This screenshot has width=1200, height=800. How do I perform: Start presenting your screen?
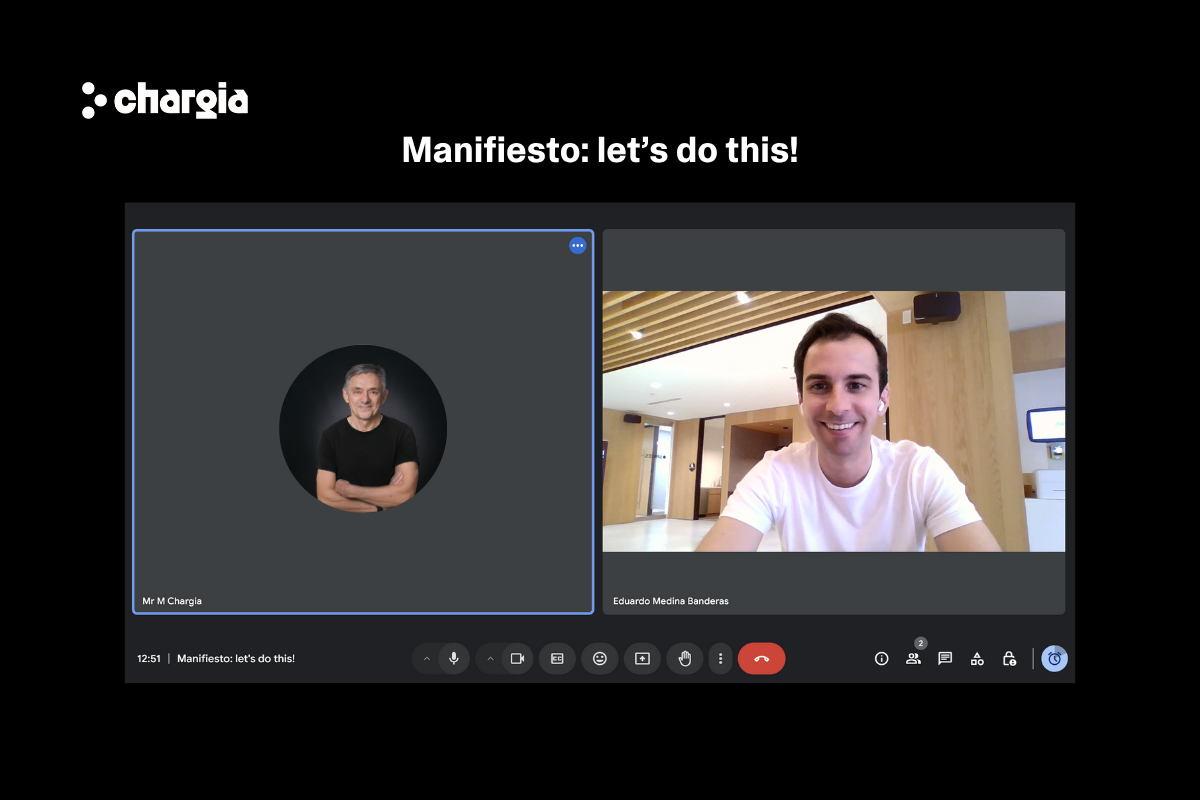(642, 658)
